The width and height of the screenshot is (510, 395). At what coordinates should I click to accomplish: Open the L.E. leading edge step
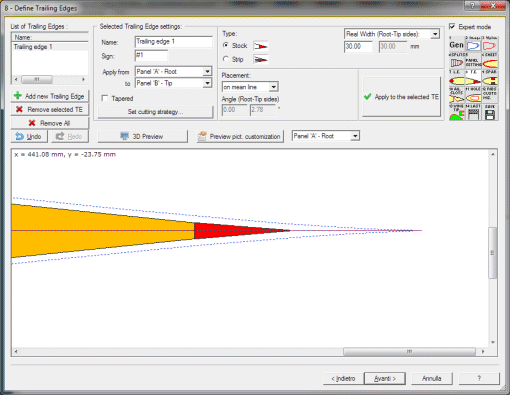pyautogui.click(x=457, y=78)
